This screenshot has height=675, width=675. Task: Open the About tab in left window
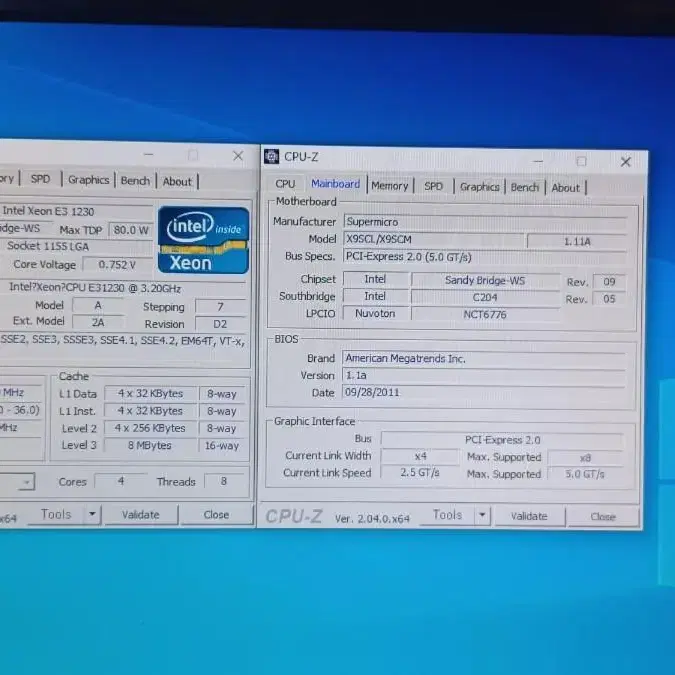coord(177,181)
